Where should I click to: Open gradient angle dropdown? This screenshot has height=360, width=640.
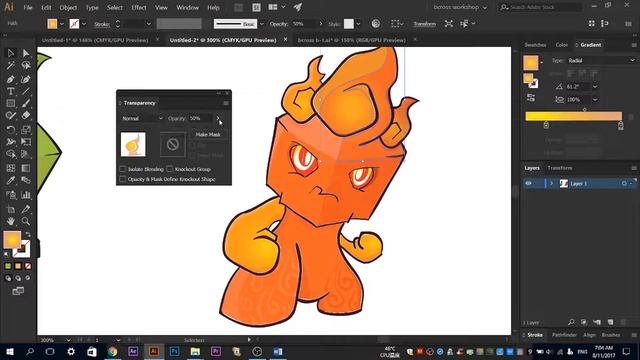[x=595, y=87]
